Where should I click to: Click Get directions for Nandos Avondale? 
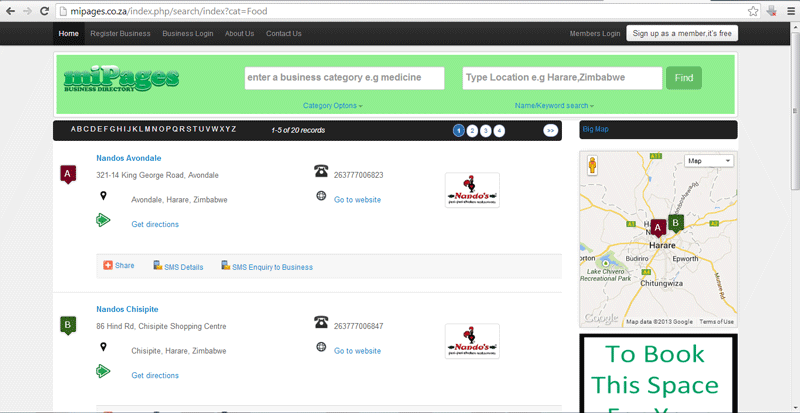pyautogui.click(x=155, y=225)
